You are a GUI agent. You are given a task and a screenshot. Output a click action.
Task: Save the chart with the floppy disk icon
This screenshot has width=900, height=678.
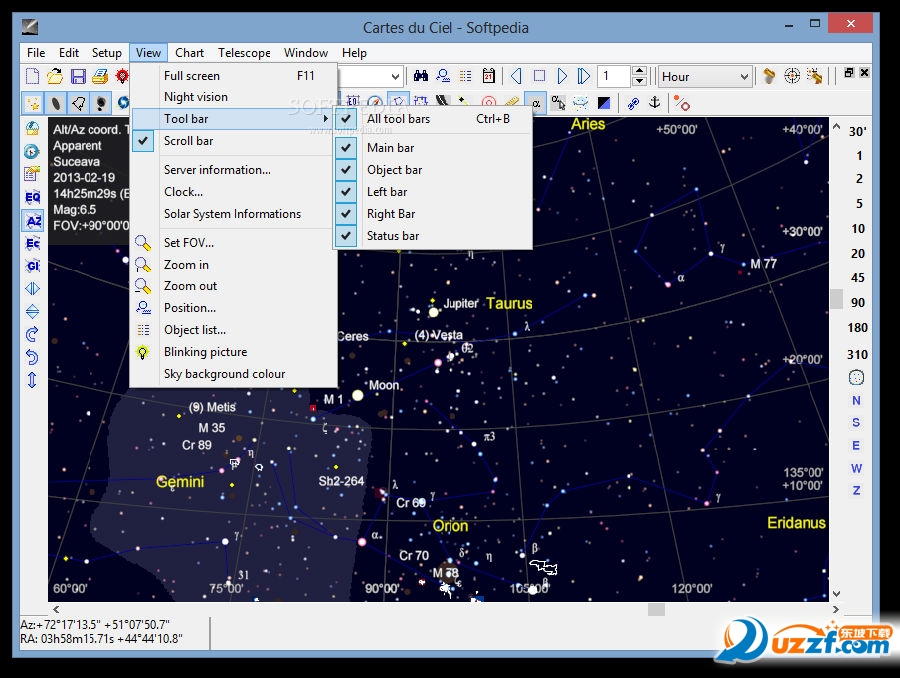pos(78,76)
